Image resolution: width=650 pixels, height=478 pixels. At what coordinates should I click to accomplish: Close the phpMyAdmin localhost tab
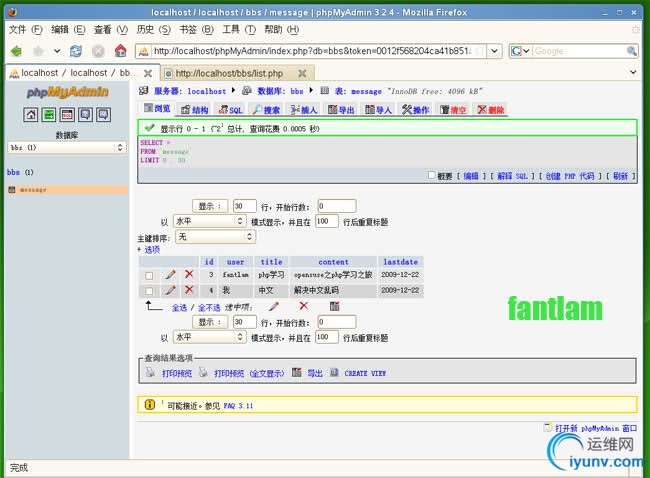pyautogui.click(x=148, y=73)
